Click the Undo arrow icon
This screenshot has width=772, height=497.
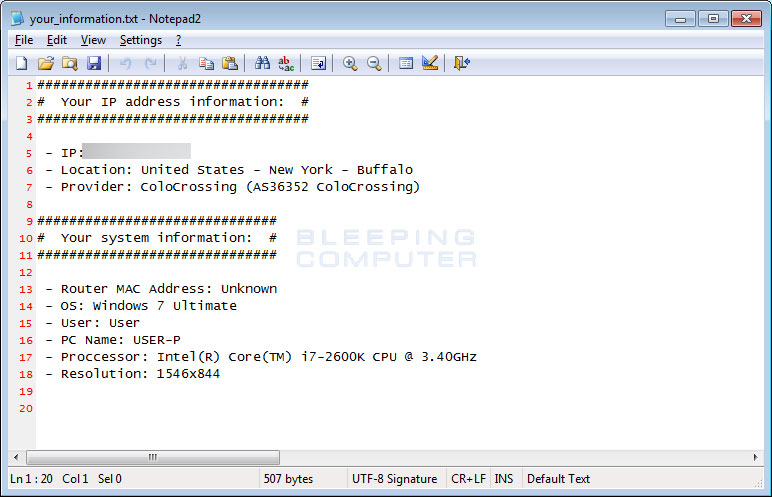coord(126,63)
